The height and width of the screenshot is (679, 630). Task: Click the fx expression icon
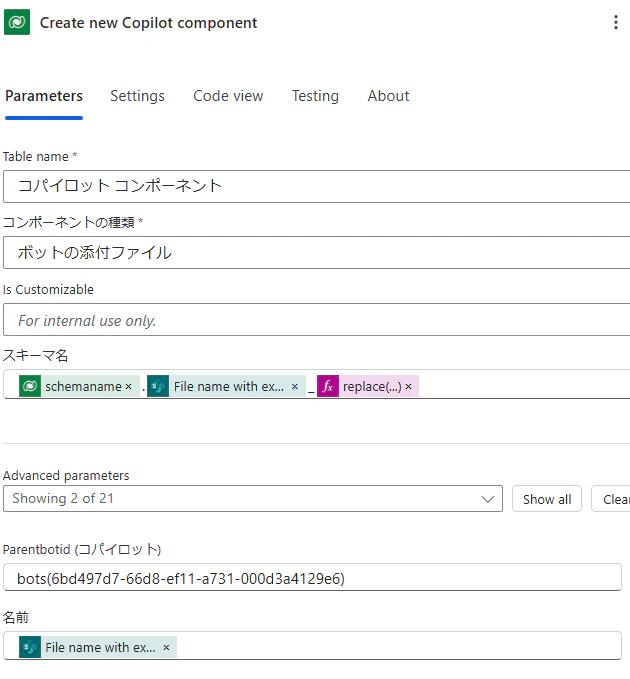[x=328, y=386]
